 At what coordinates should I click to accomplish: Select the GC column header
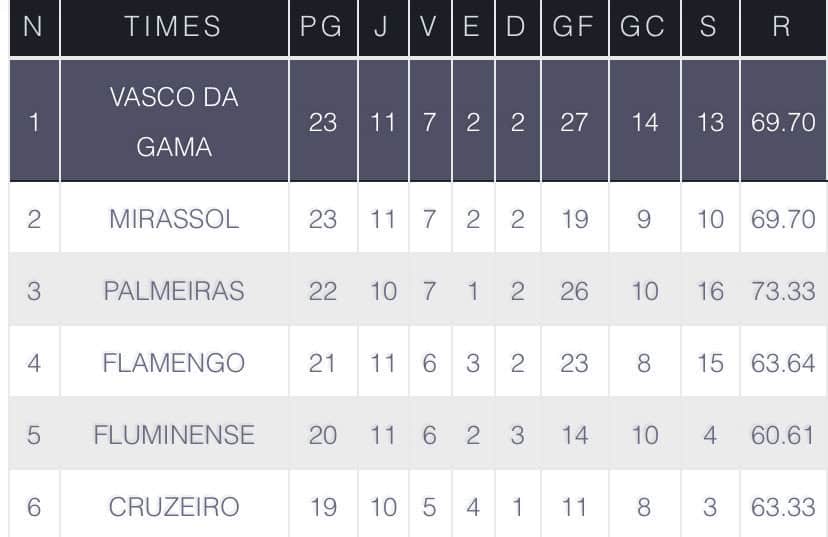pos(643,28)
